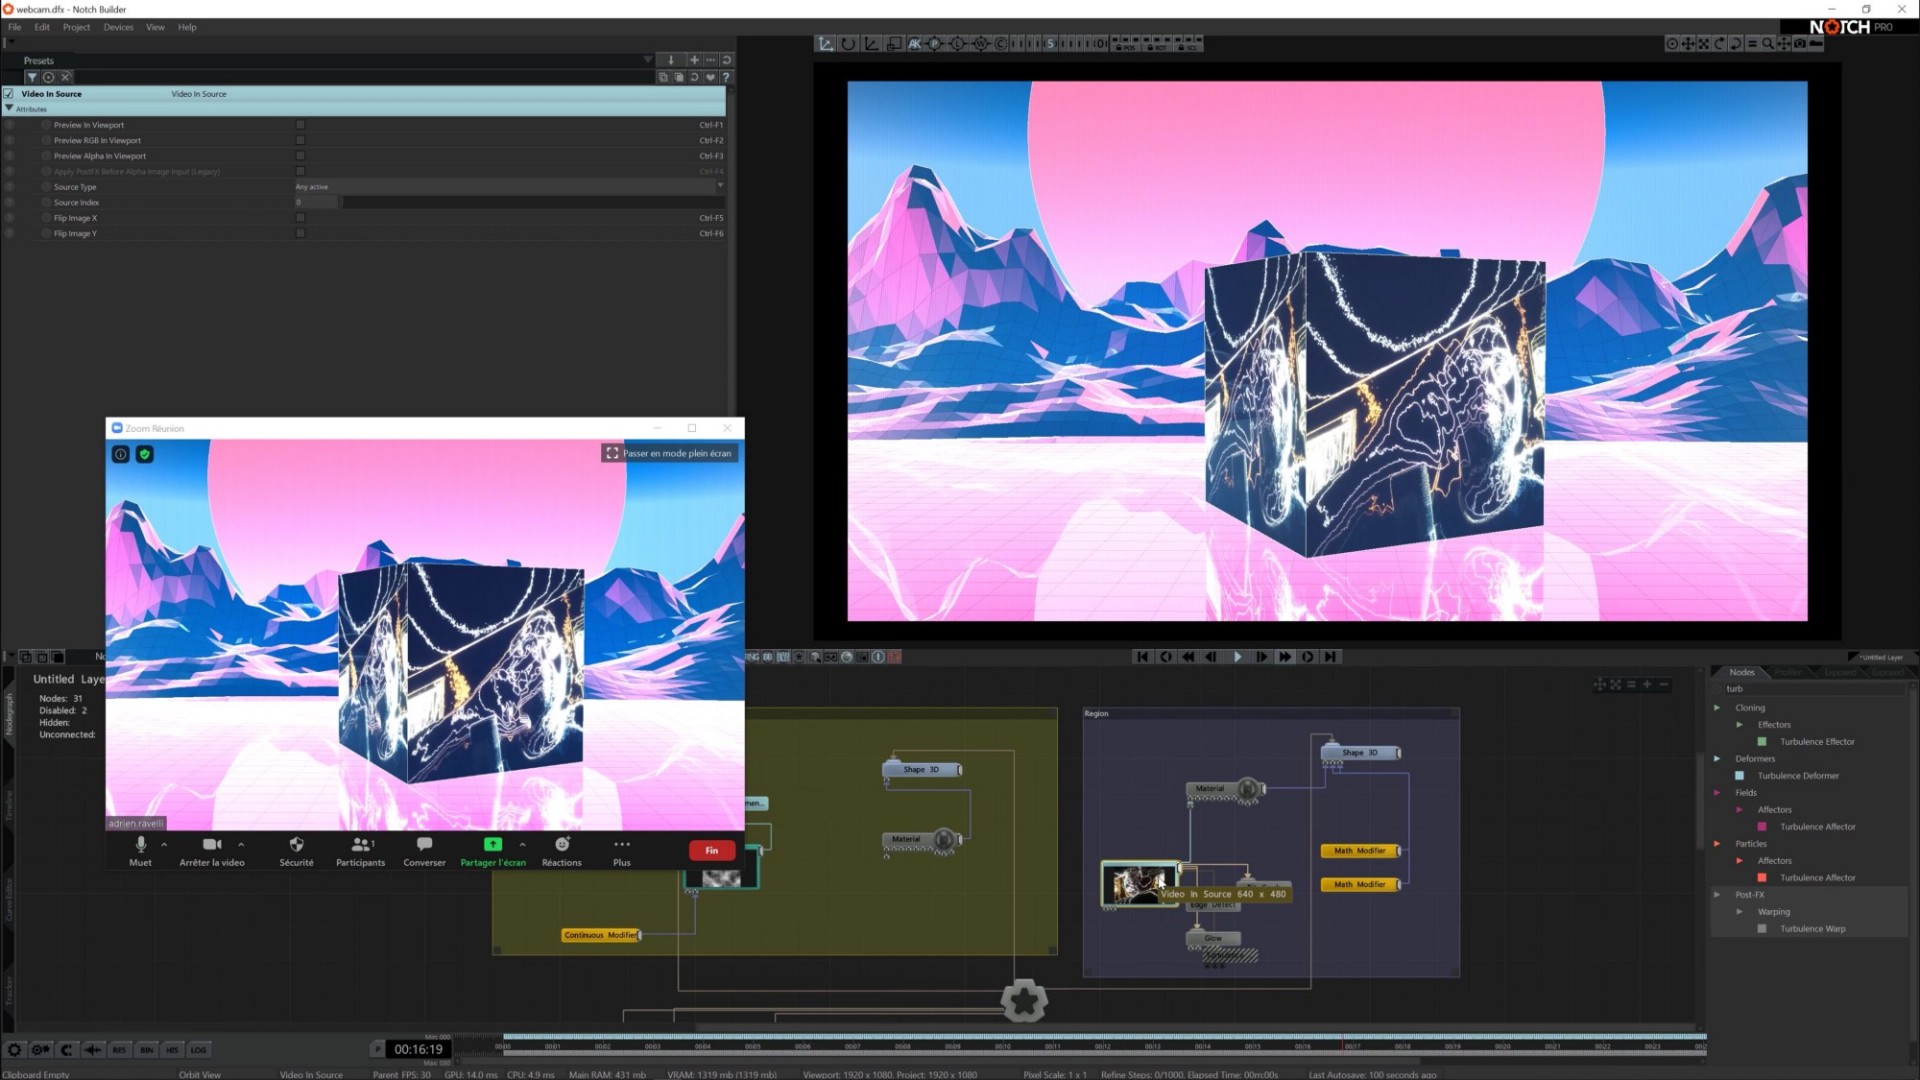Select the rotate tool at viewport top-left

click(847, 43)
